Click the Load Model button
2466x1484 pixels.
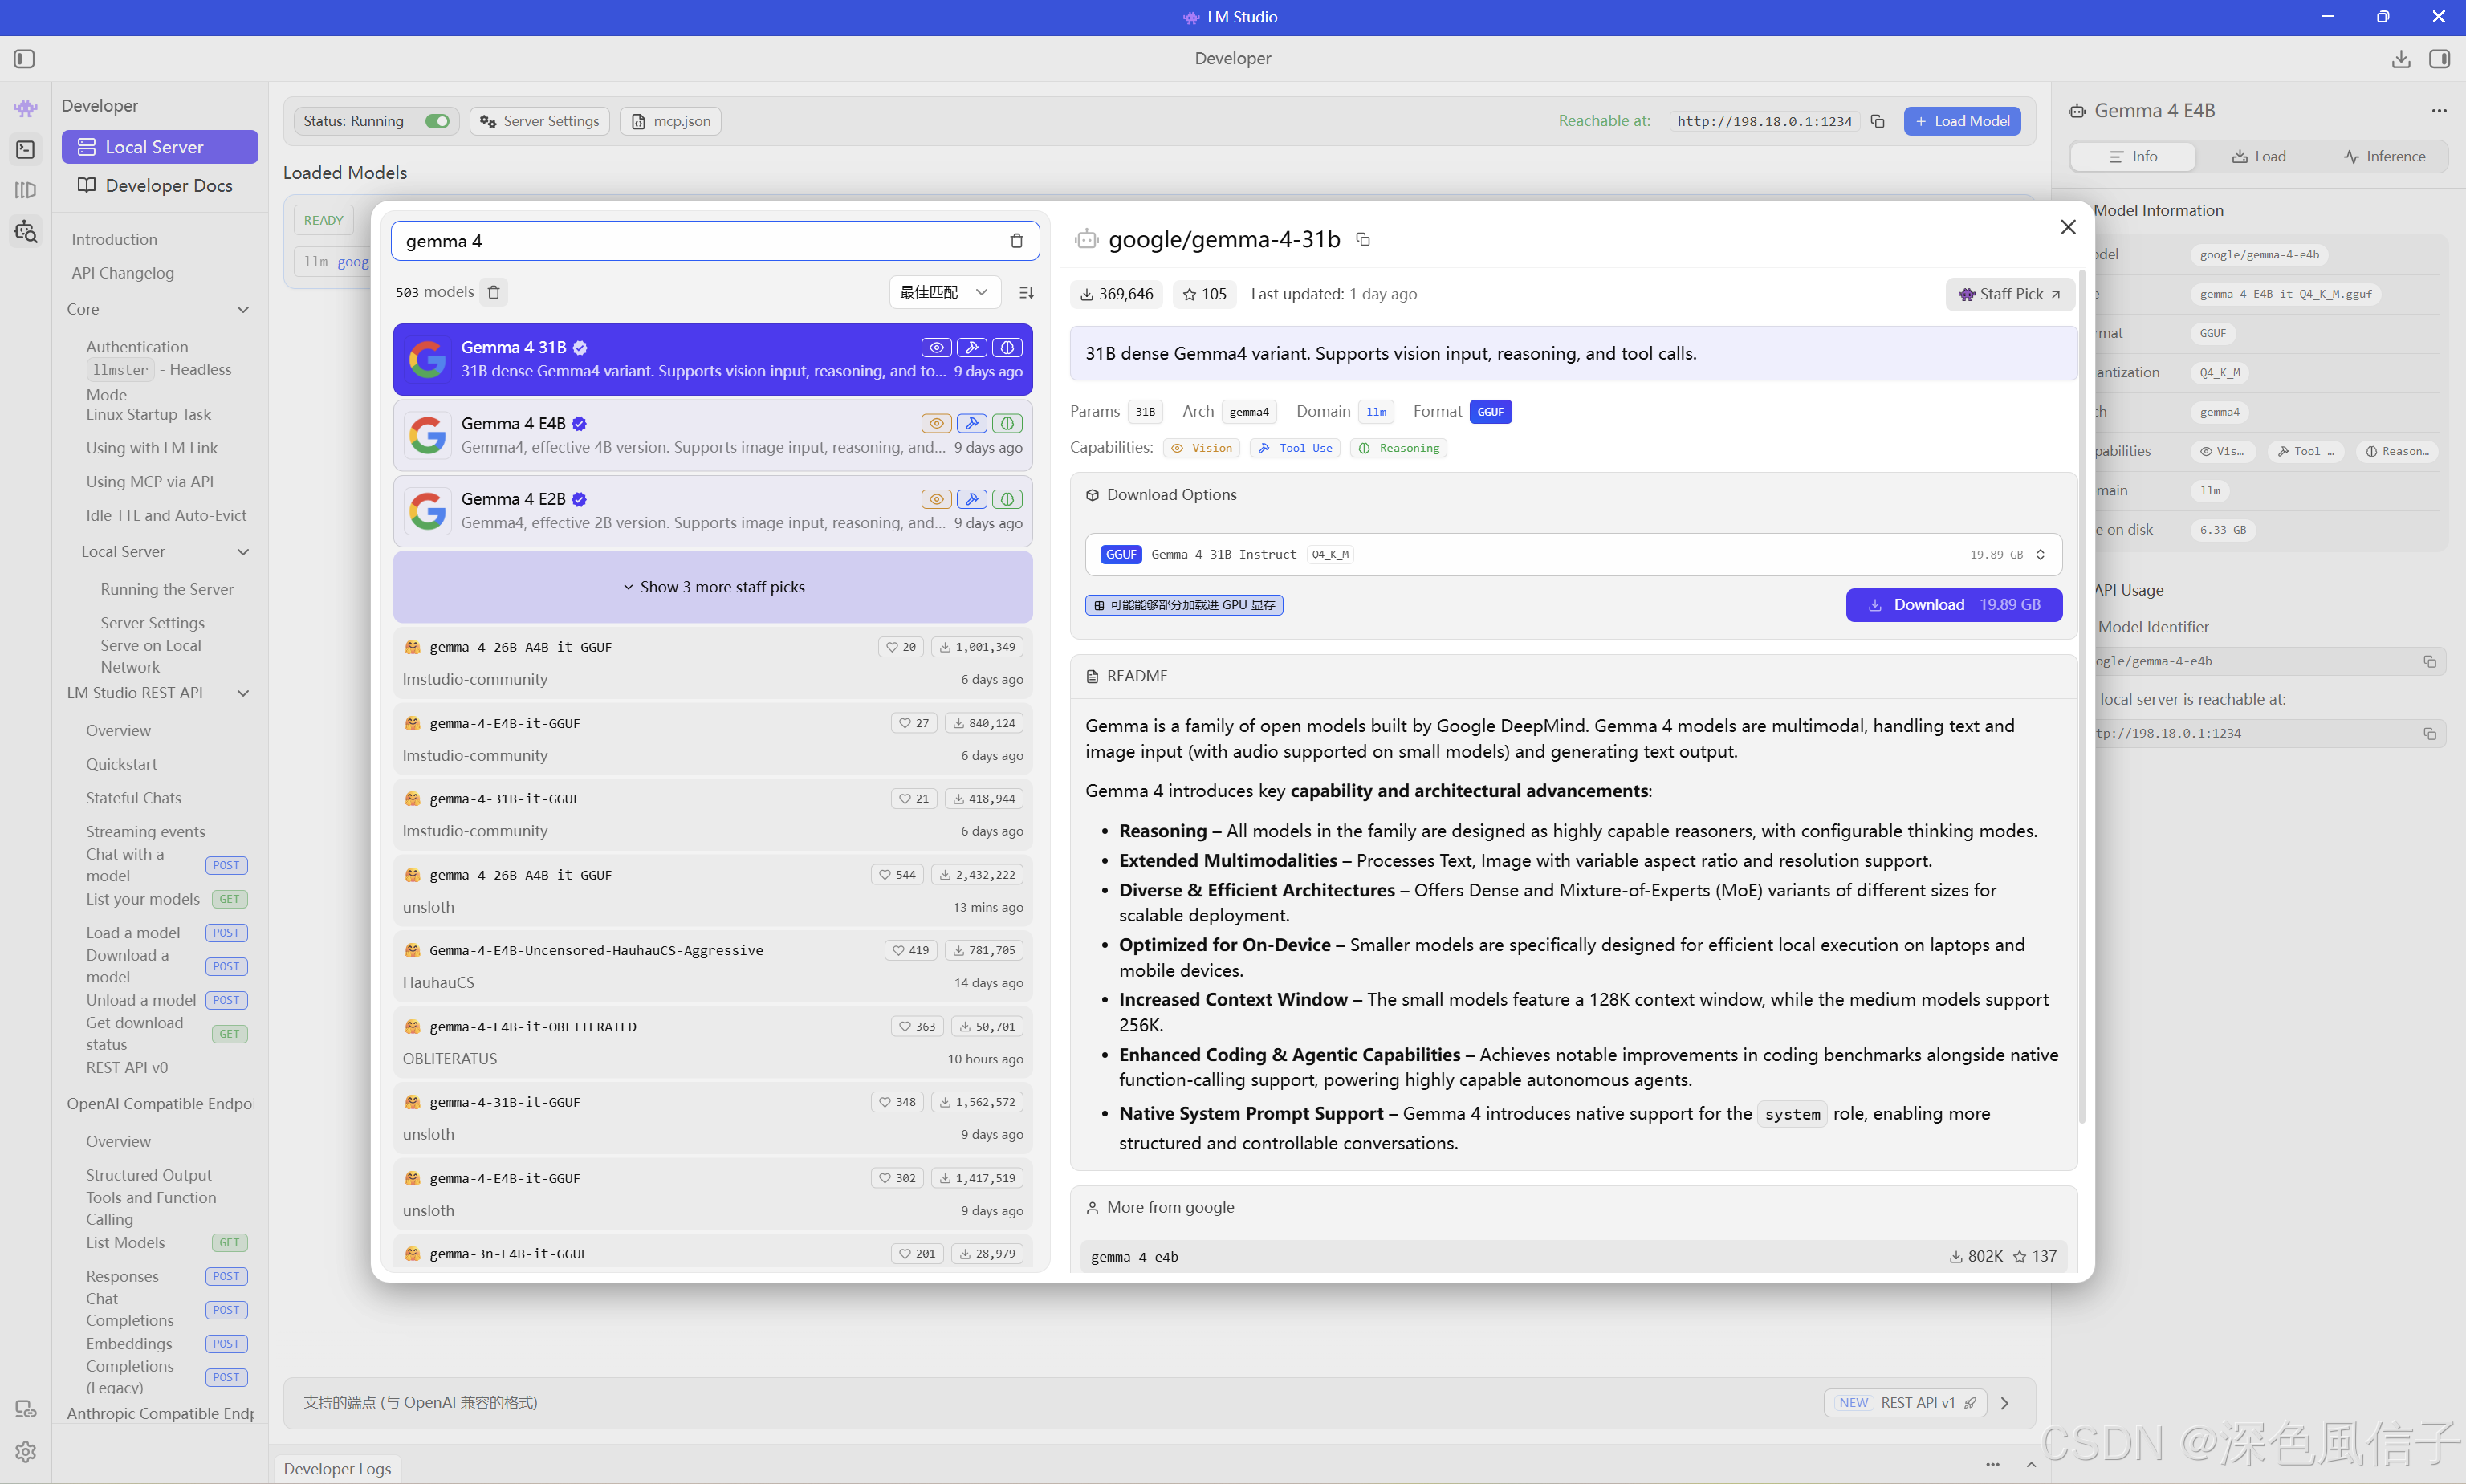tap(1962, 121)
